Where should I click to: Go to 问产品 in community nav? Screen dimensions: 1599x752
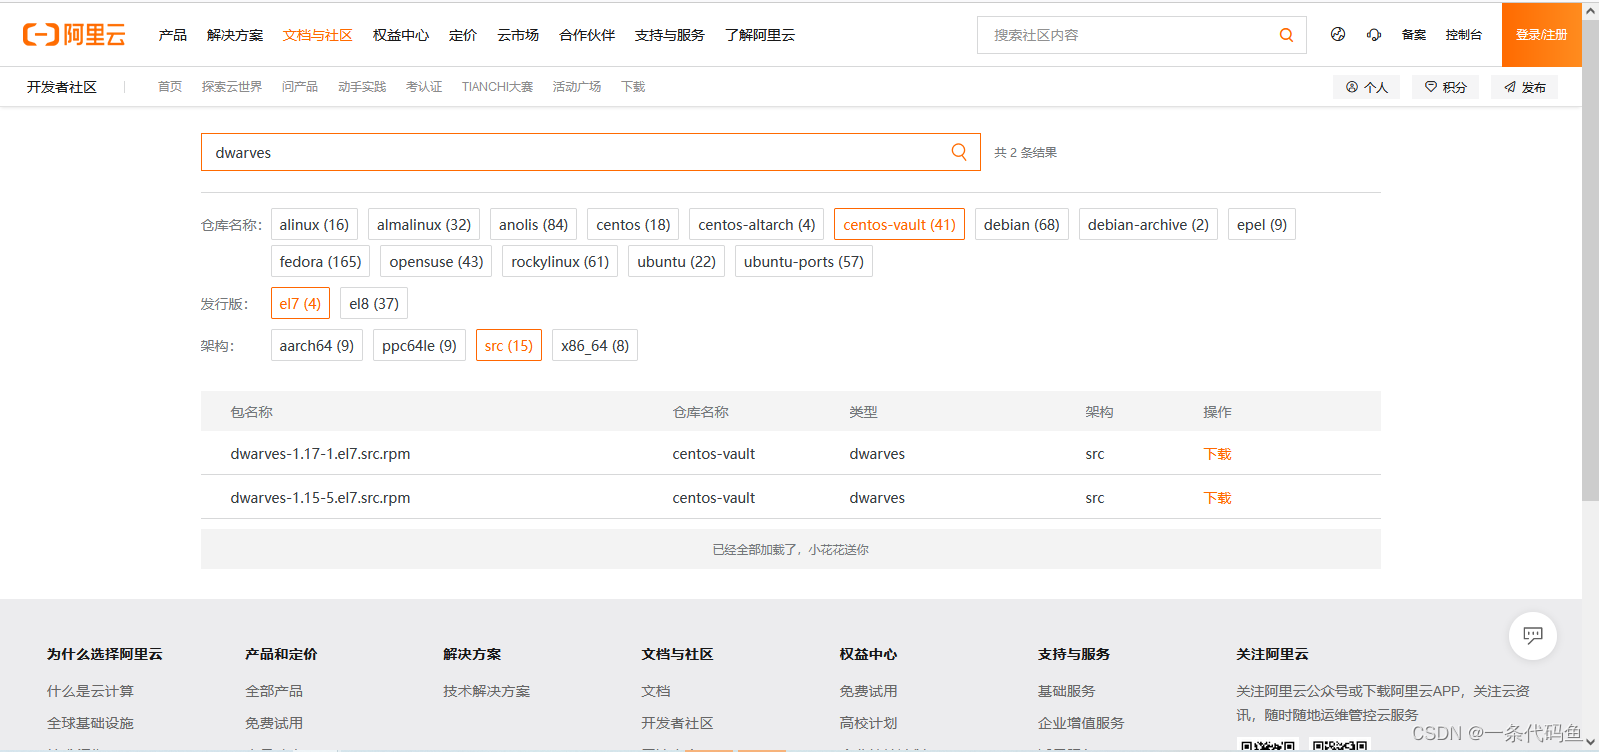300,87
